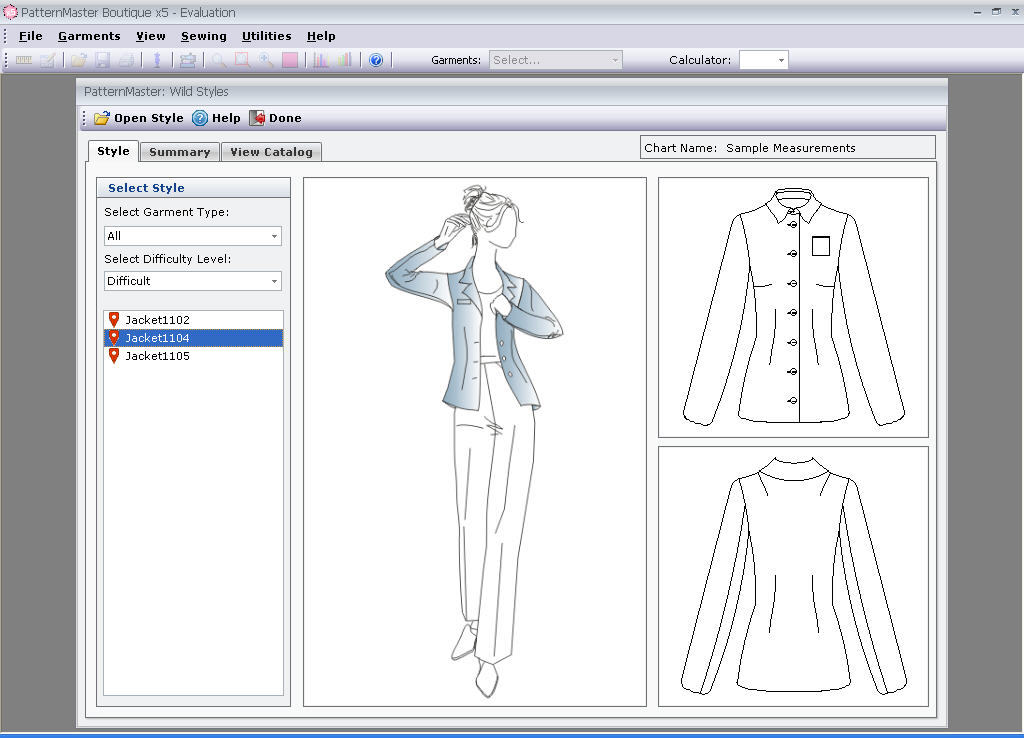Open the Garments menu
The height and width of the screenshot is (738, 1024).
pos(89,36)
